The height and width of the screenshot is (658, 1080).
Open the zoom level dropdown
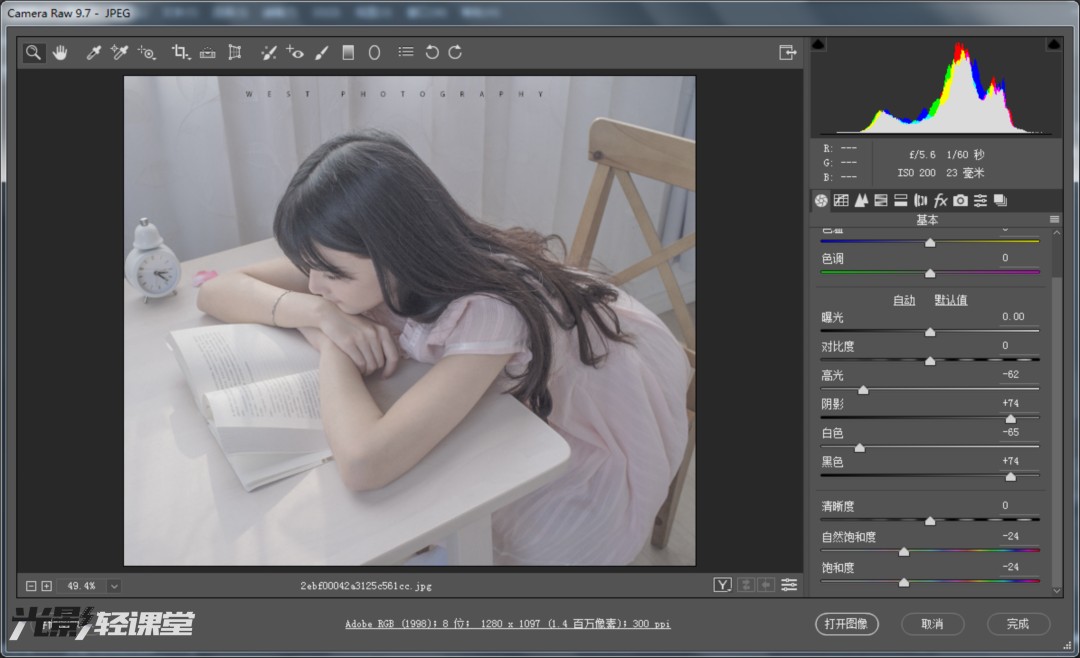[114, 586]
